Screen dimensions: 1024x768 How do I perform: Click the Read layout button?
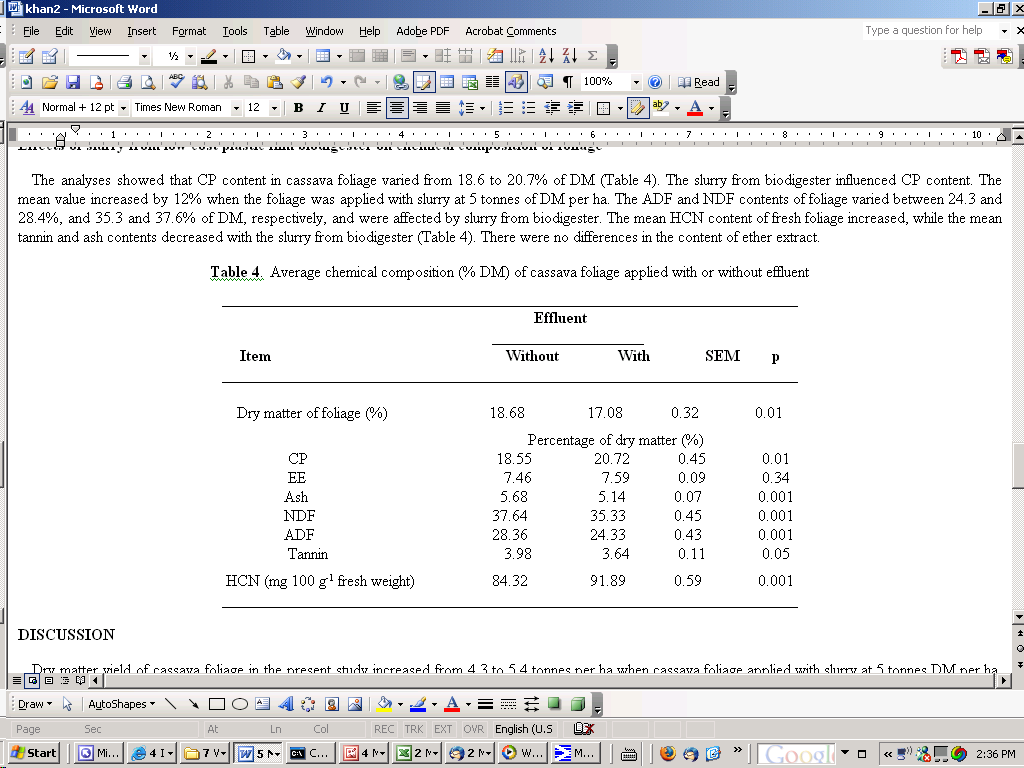point(699,82)
